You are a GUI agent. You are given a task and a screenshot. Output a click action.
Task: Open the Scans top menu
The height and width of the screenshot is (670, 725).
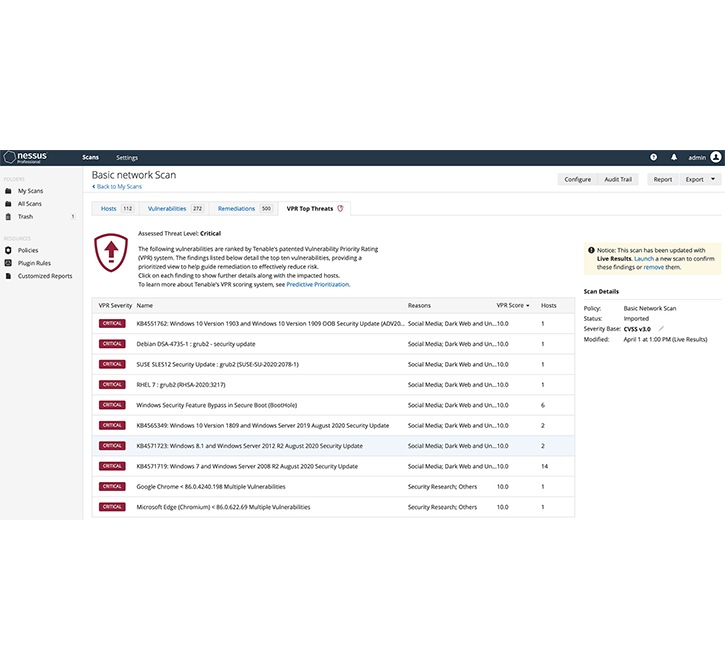pos(91,157)
